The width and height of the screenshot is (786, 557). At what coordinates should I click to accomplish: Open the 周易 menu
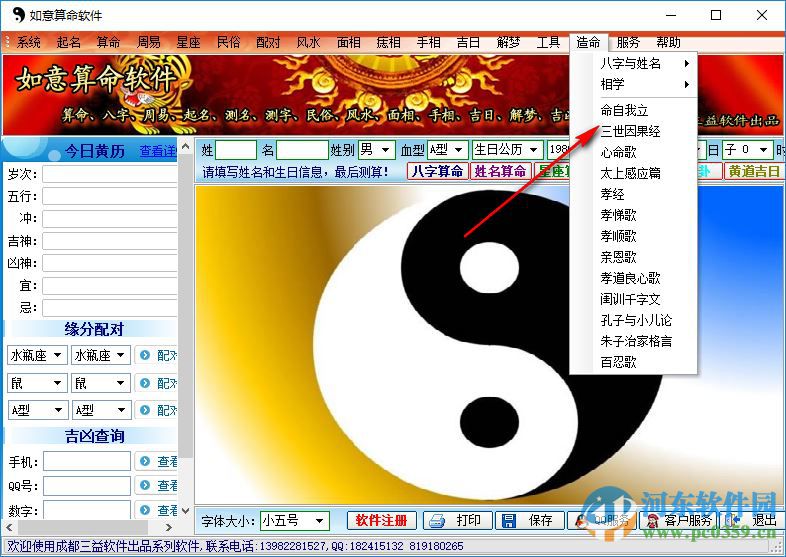(148, 42)
